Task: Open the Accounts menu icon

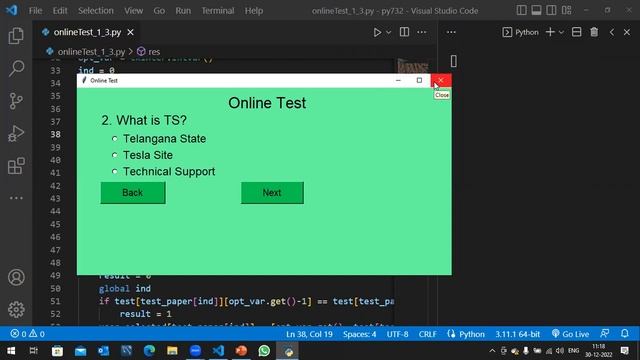Action: (16, 278)
